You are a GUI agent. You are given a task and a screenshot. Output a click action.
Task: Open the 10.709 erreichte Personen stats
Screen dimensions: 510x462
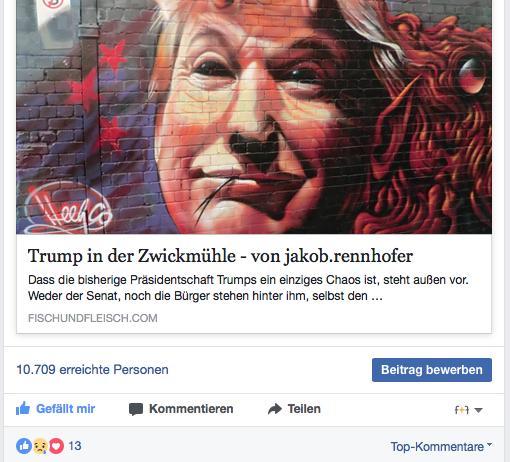(x=92, y=370)
